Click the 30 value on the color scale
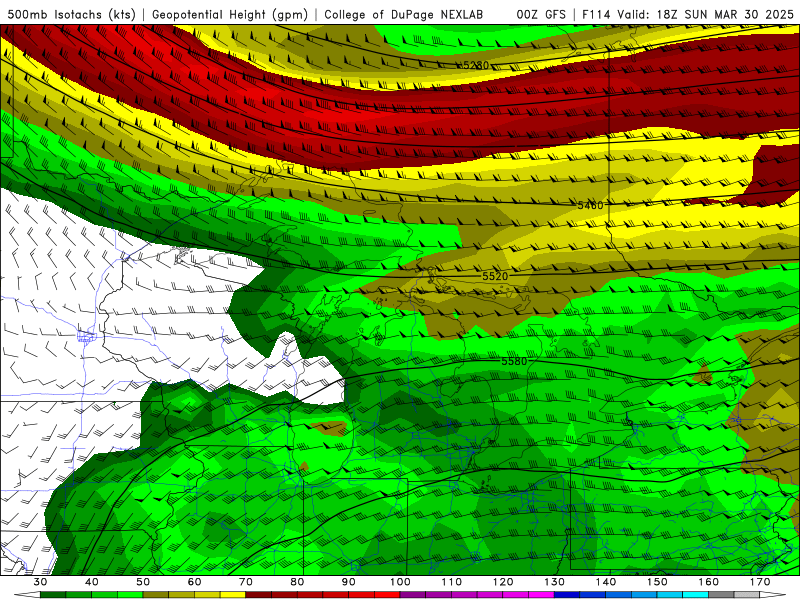This screenshot has width=800, height=600. coord(40,582)
